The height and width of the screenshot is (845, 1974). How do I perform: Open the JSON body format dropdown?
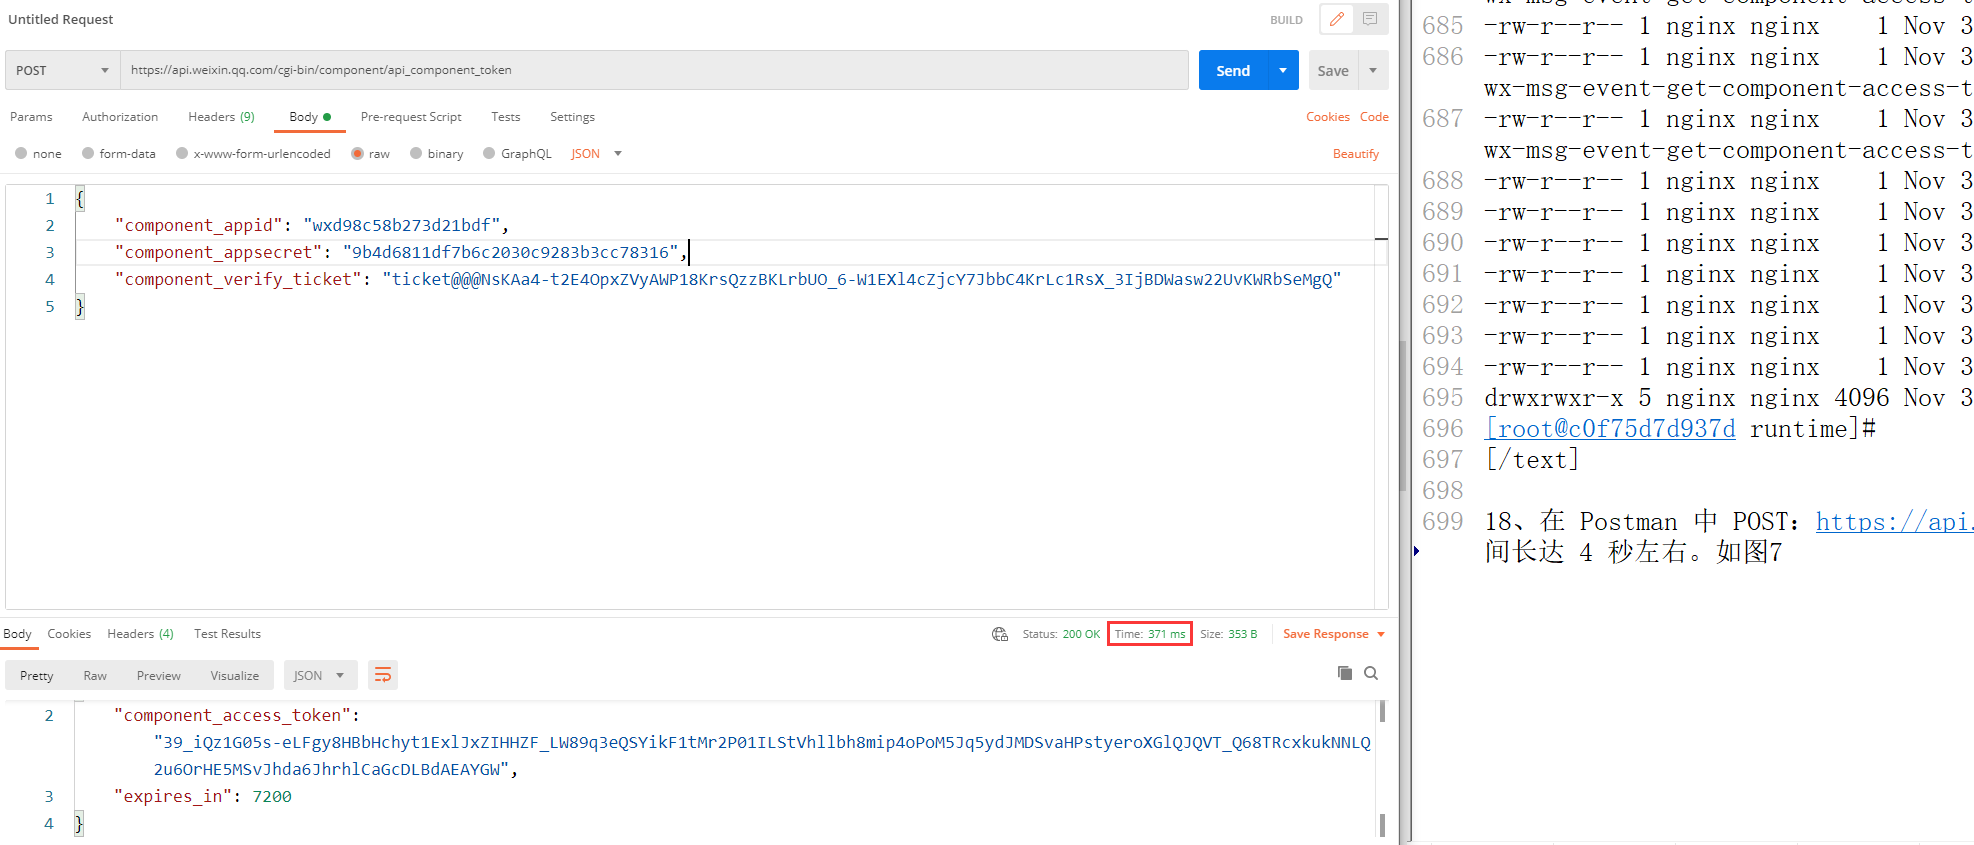(x=596, y=153)
